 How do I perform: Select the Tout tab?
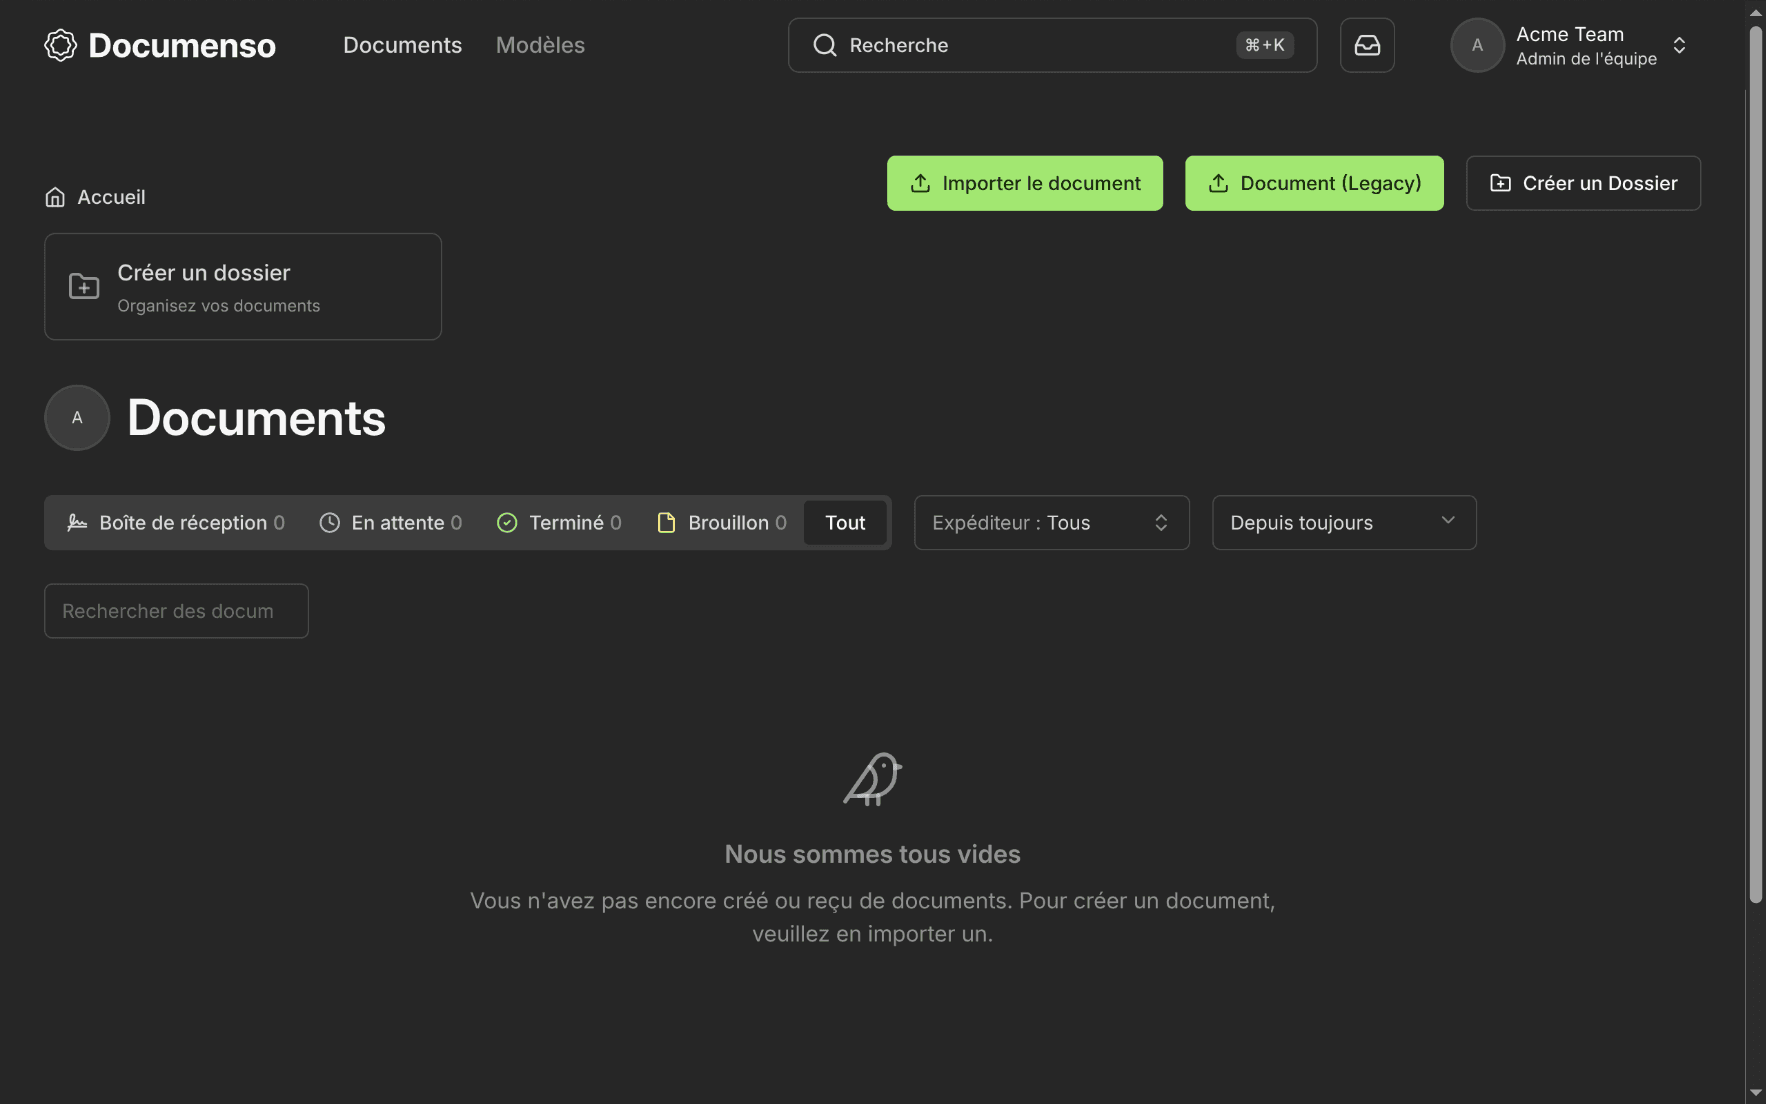[845, 523]
